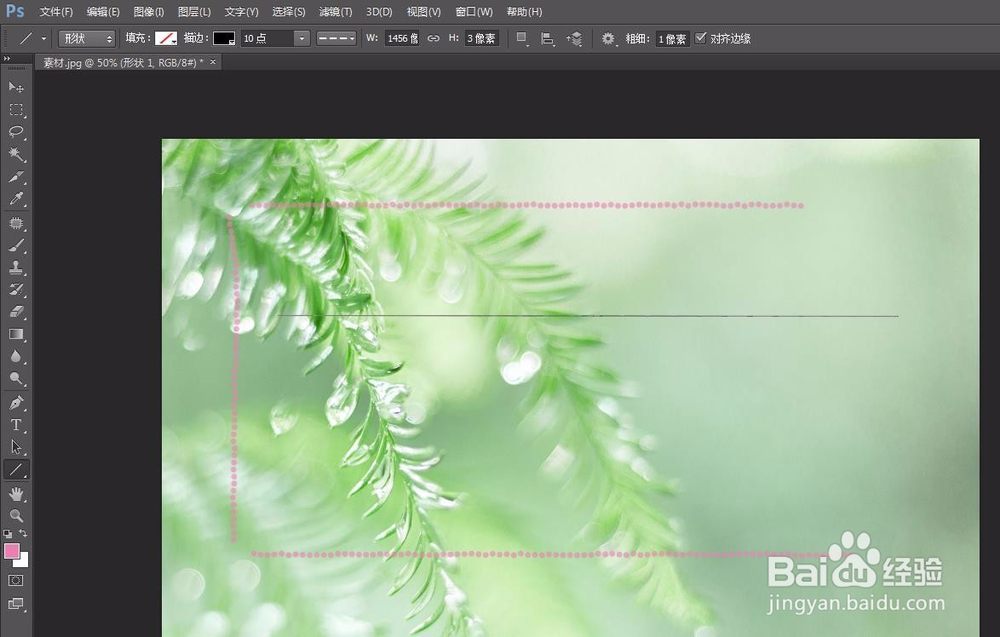Screen dimensions: 1000x637
Task: Open the 选择(S) menu
Action: 288,11
